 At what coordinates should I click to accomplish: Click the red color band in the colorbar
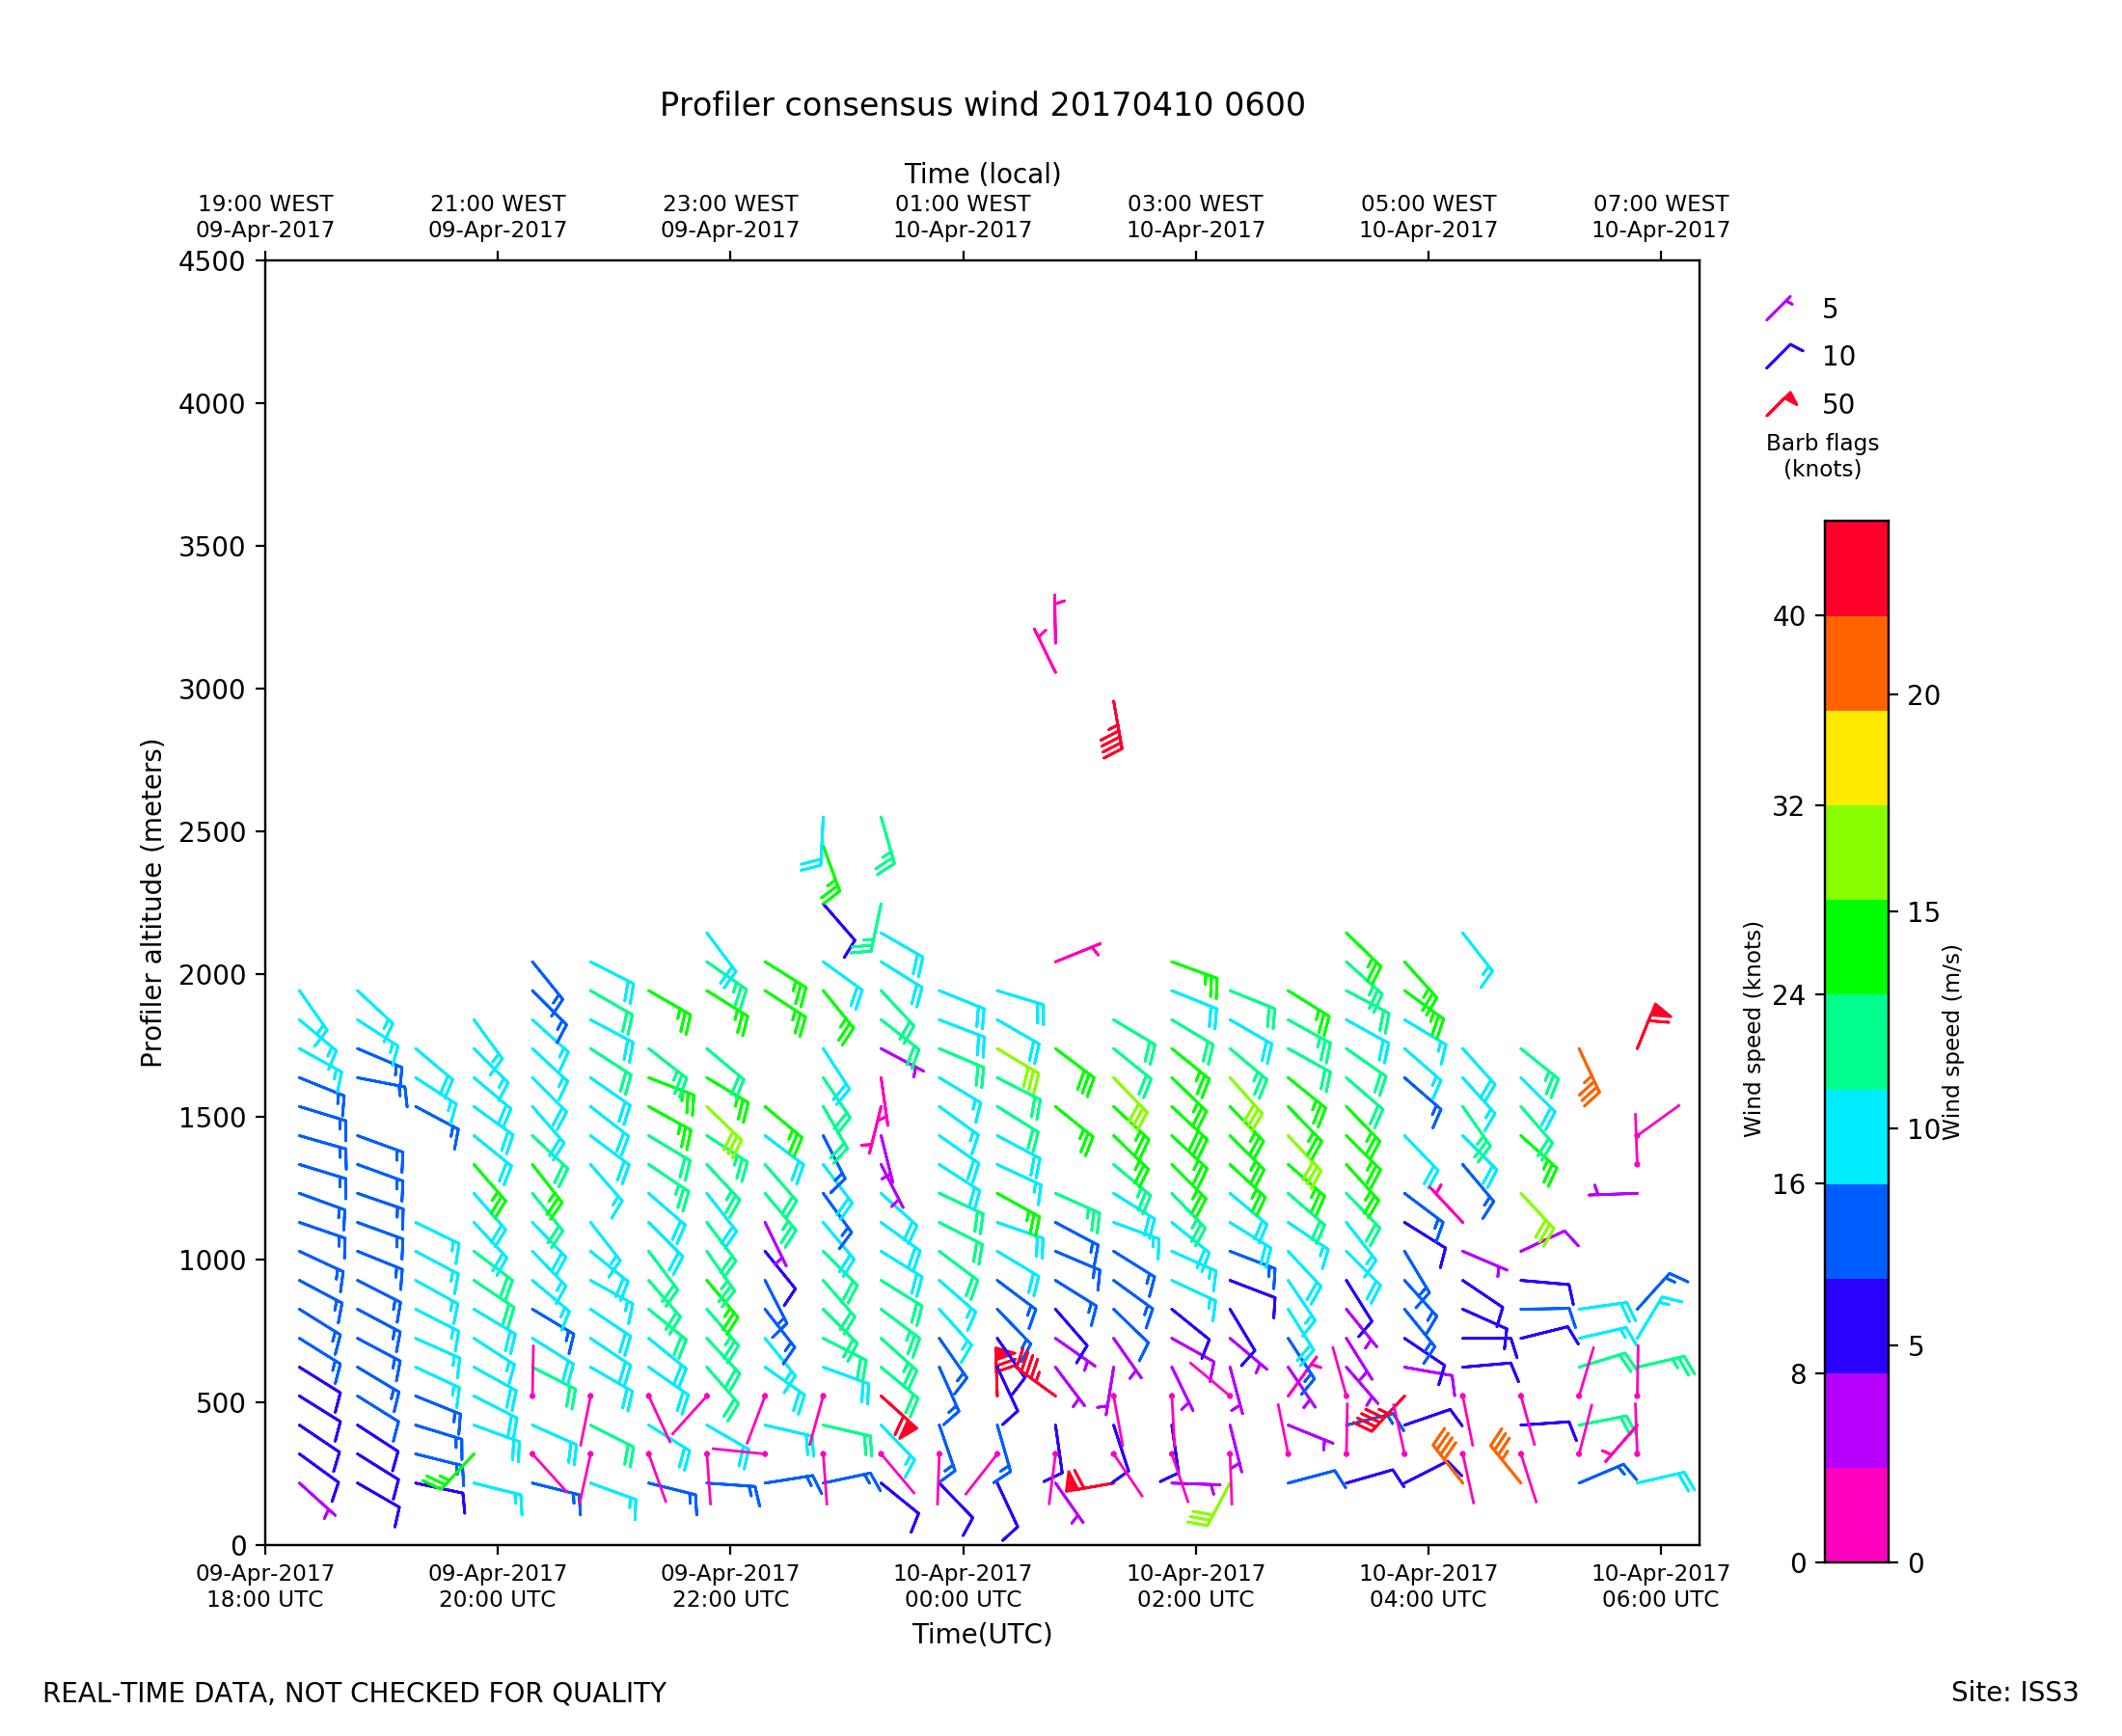click(x=1856, y=568)
